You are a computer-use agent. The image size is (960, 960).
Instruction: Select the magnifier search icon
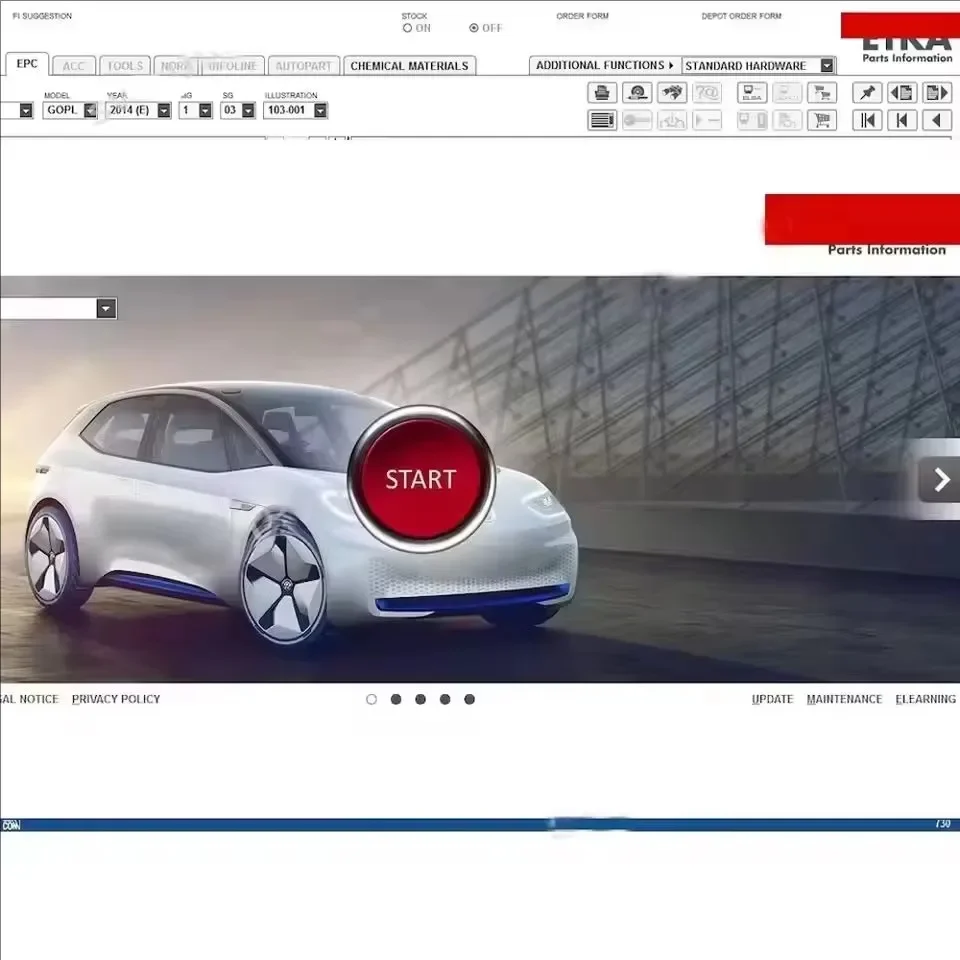pos(637,93)
